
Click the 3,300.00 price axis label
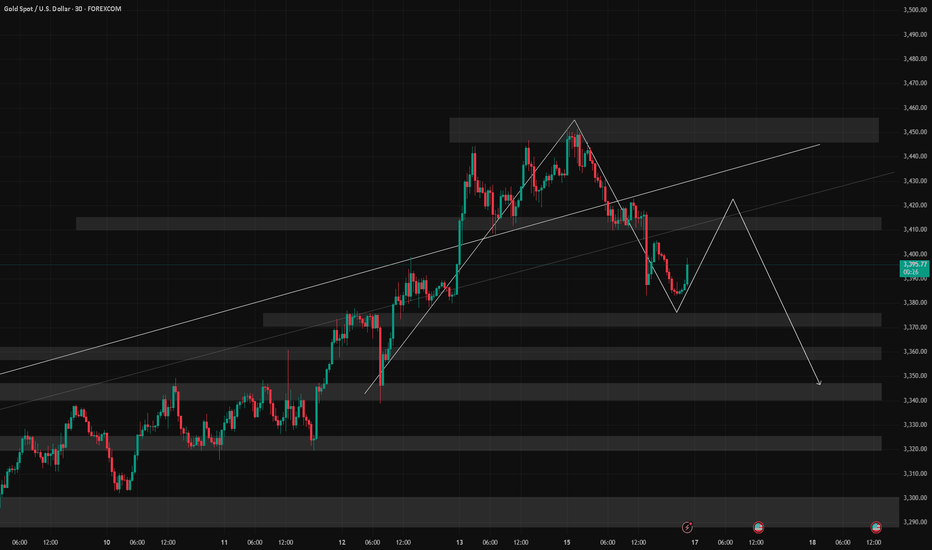coord(915,498)
